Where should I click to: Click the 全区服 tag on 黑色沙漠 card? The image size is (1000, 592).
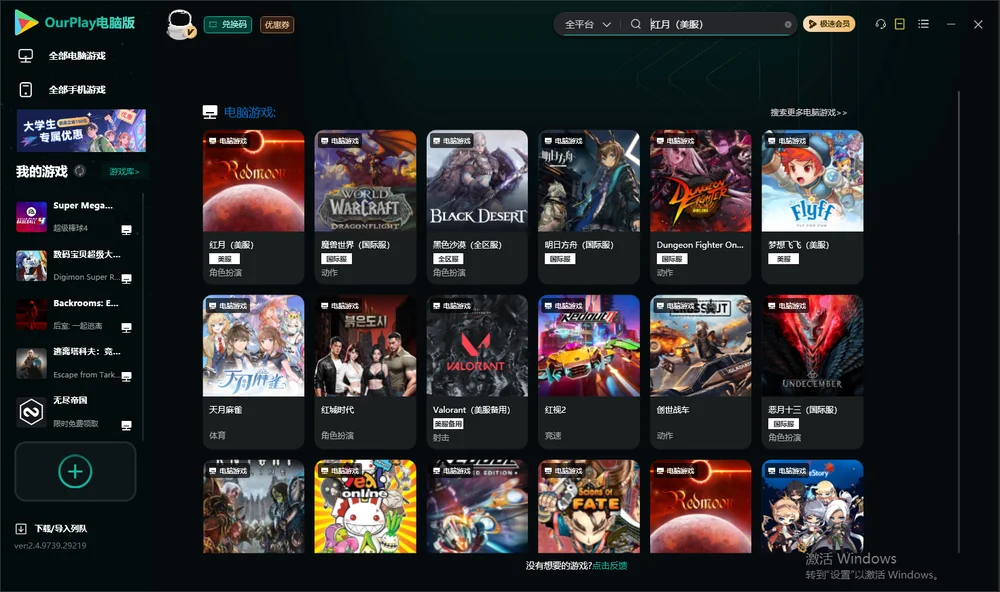tap(448, 259)
